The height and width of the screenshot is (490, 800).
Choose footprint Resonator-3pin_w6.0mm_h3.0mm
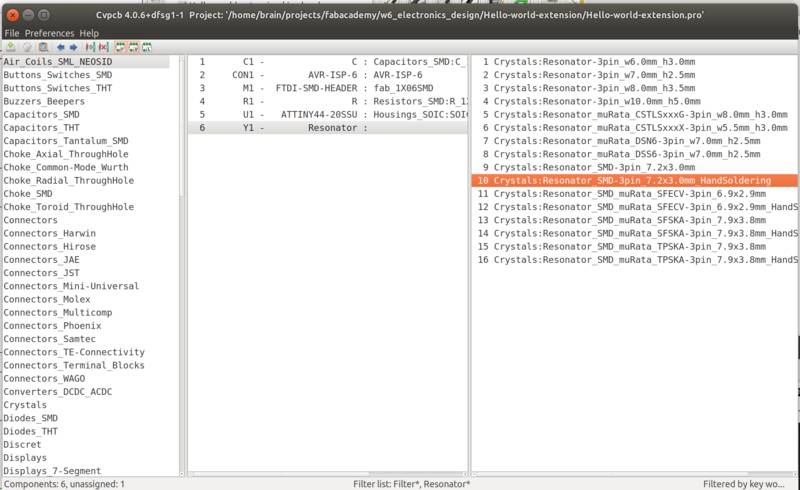(635, 62)
